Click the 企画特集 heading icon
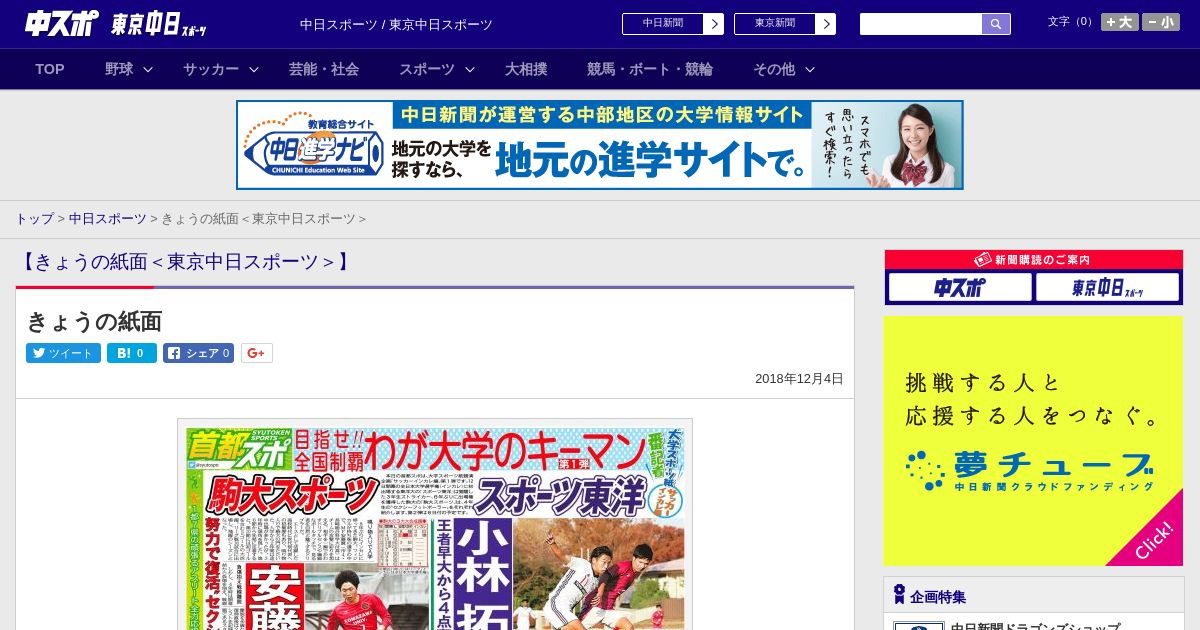This screenshot has width=1200, height=630. 899,594
